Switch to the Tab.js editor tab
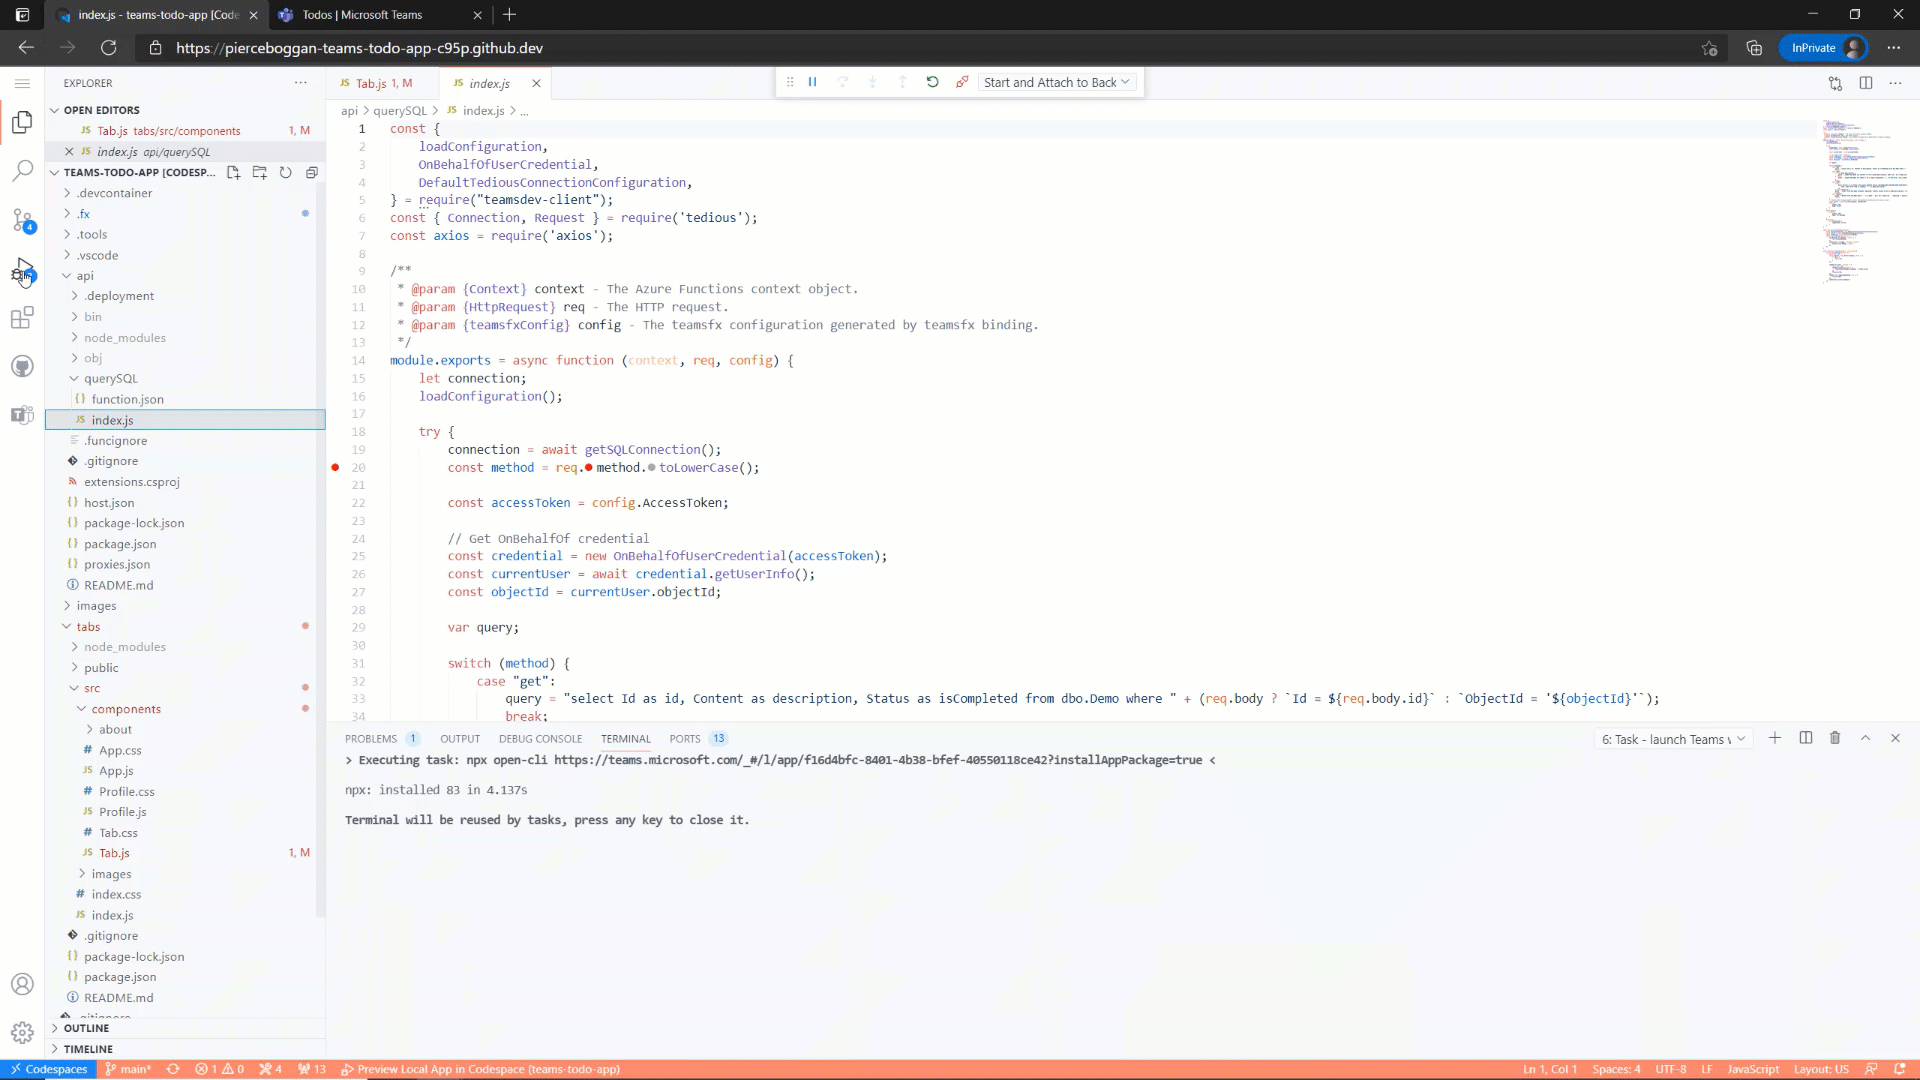Viewport: 1920px width, 1080px height. [x=380, y=83]
